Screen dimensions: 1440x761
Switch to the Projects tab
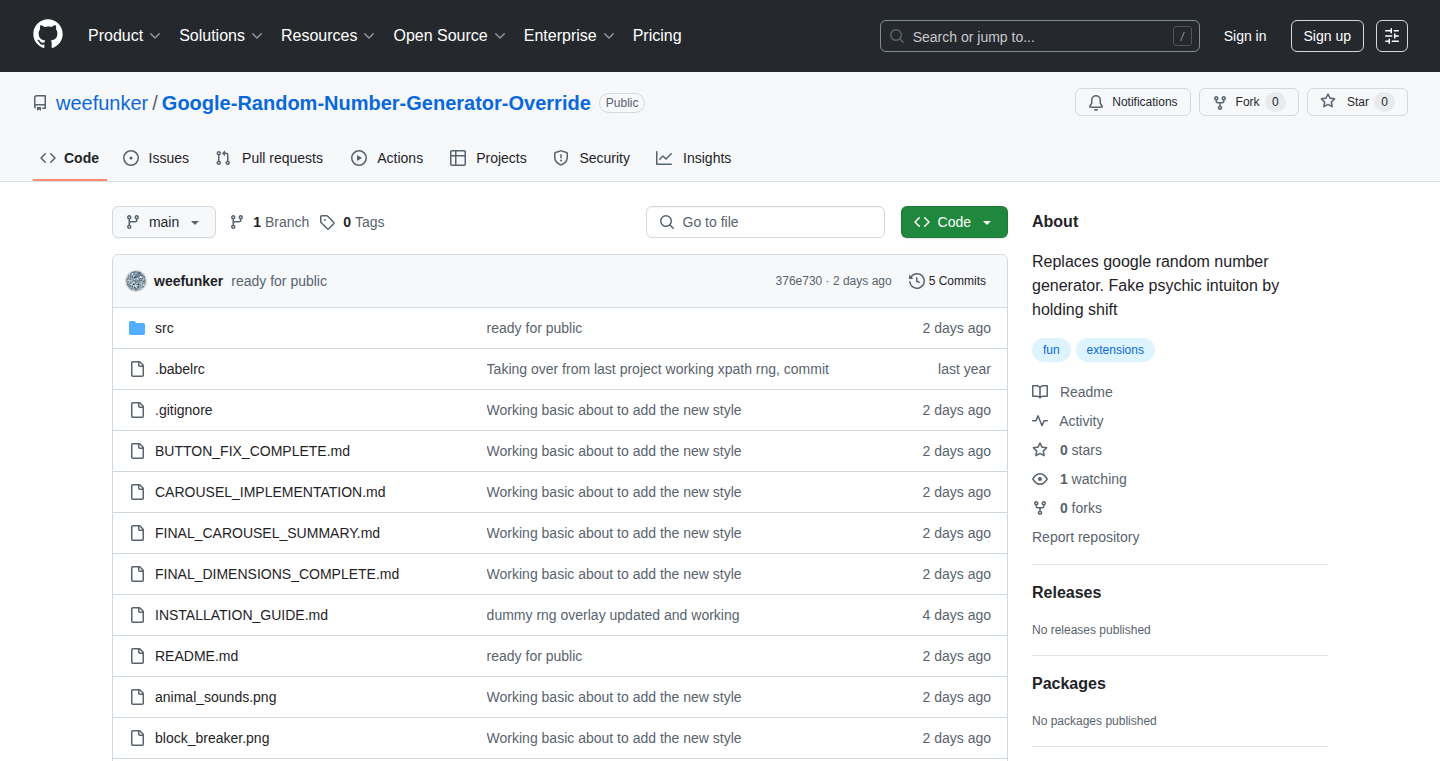488,158
